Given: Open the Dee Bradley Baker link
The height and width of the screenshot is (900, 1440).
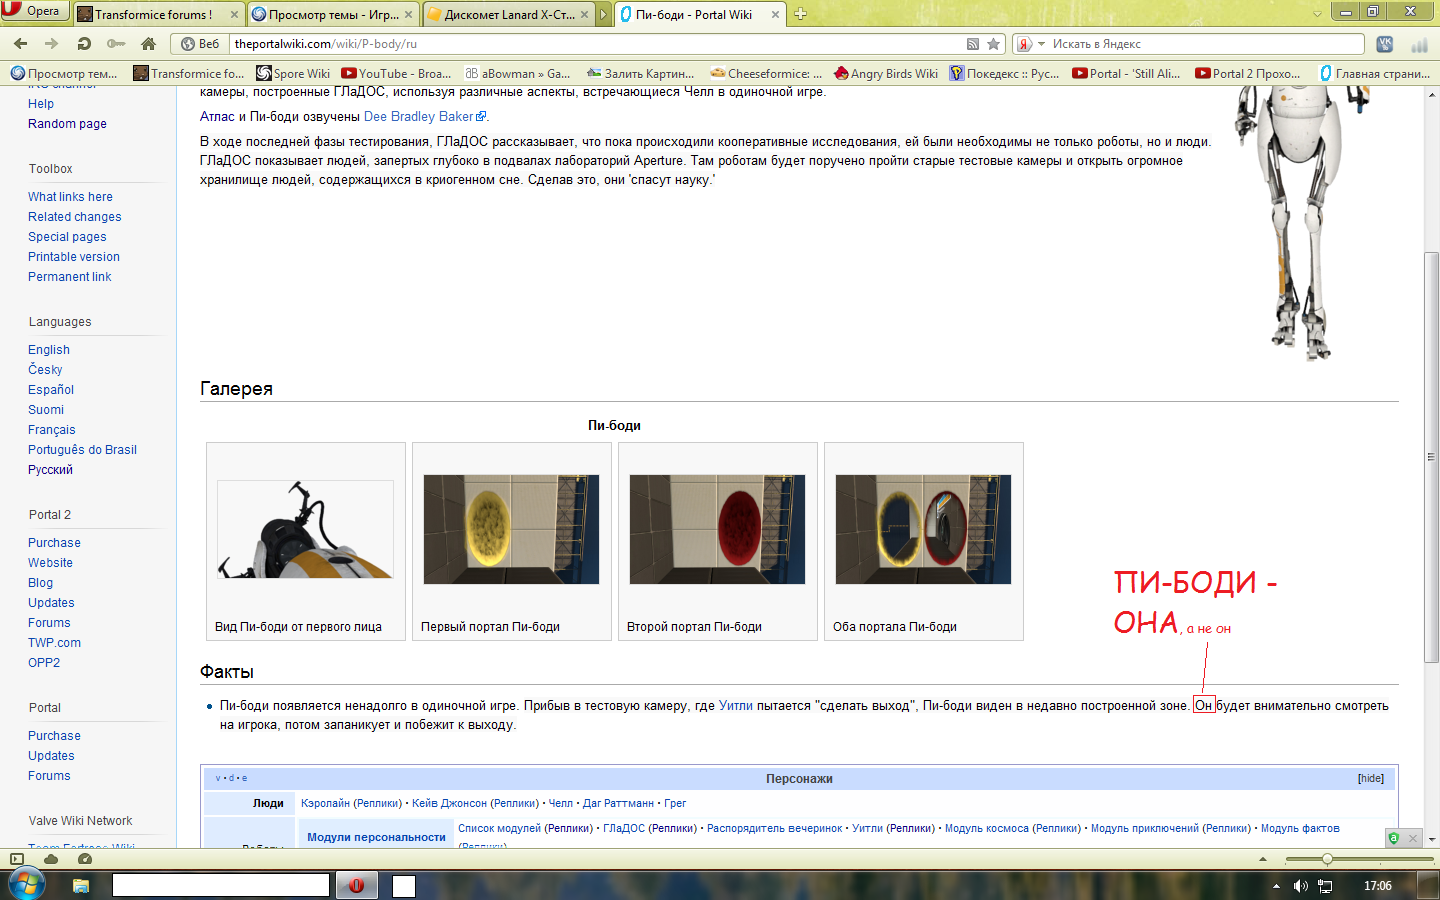Looking at the screenshot, I should 419,117.
